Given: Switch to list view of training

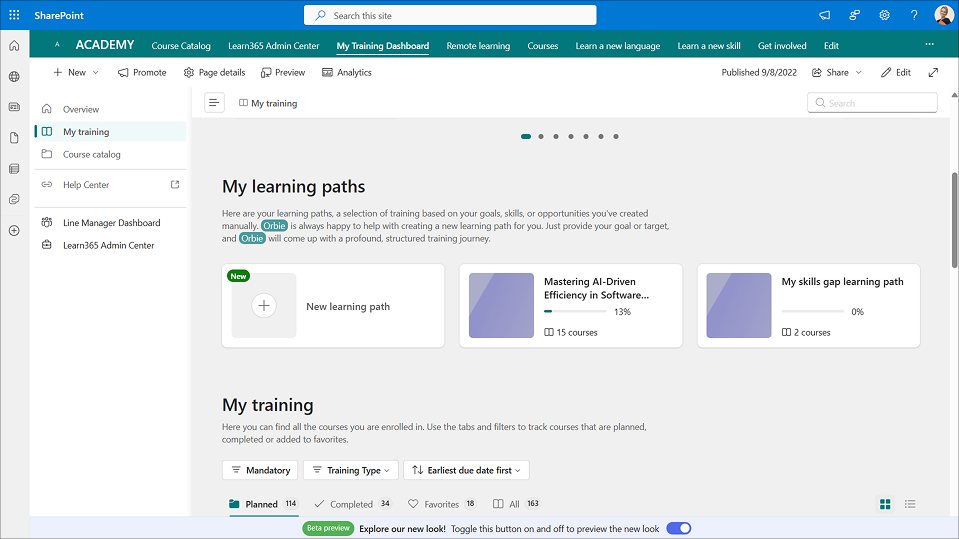Looking at the screenshot, I should (x=910, y=504).
